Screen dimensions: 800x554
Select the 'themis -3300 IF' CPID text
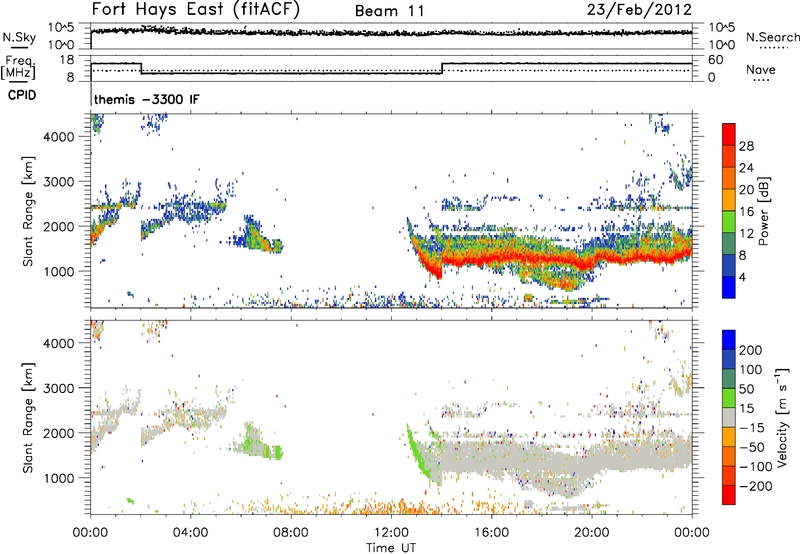tap(146, 99)
